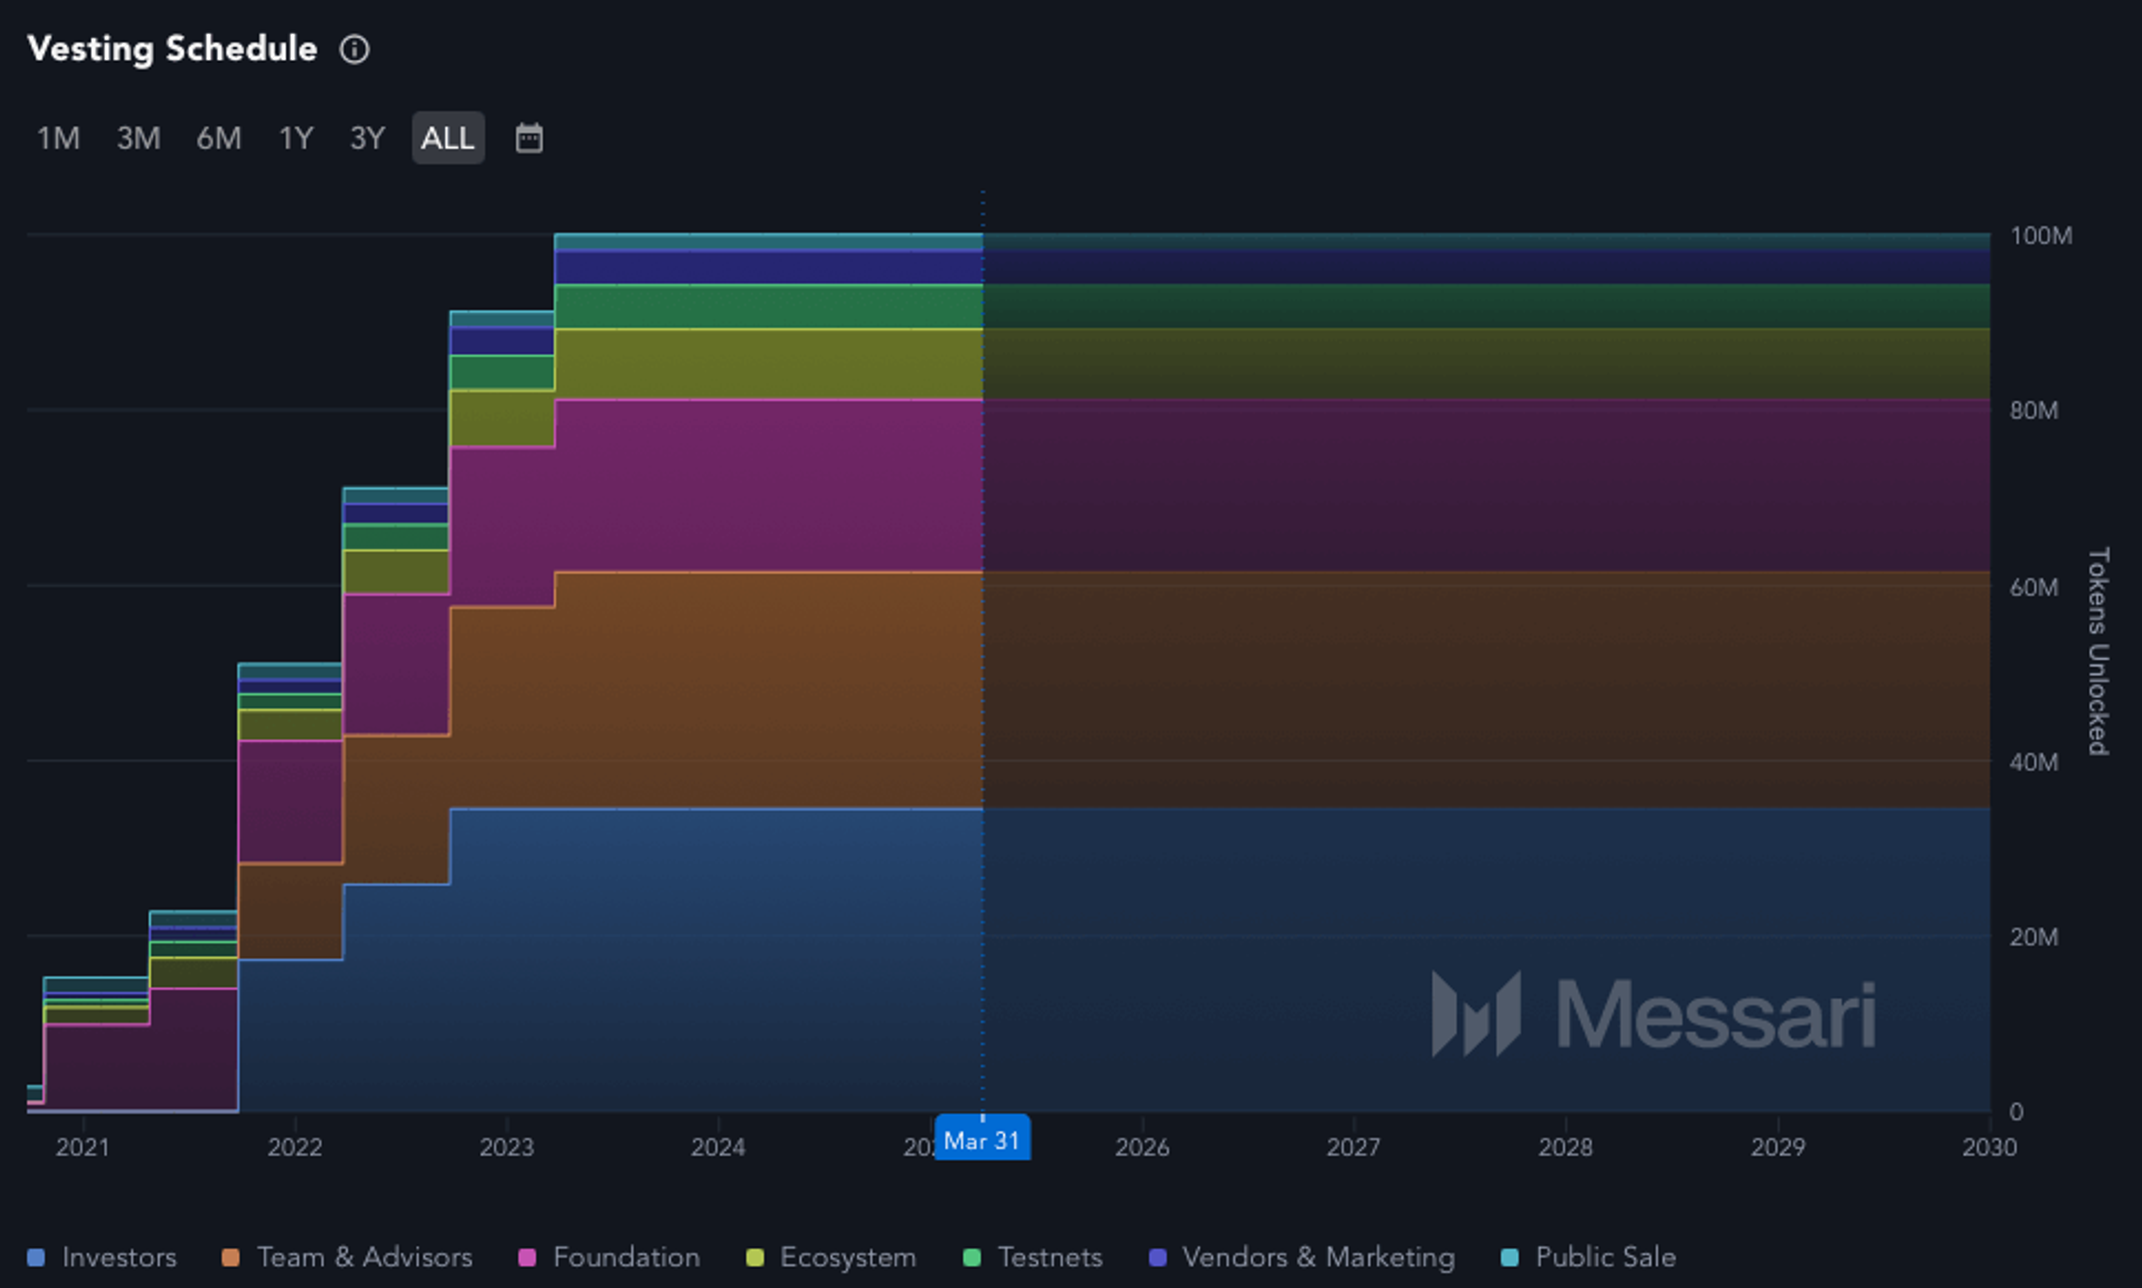Select the ALL range button
The image size is (2142, 1288).
click(448, 138)
